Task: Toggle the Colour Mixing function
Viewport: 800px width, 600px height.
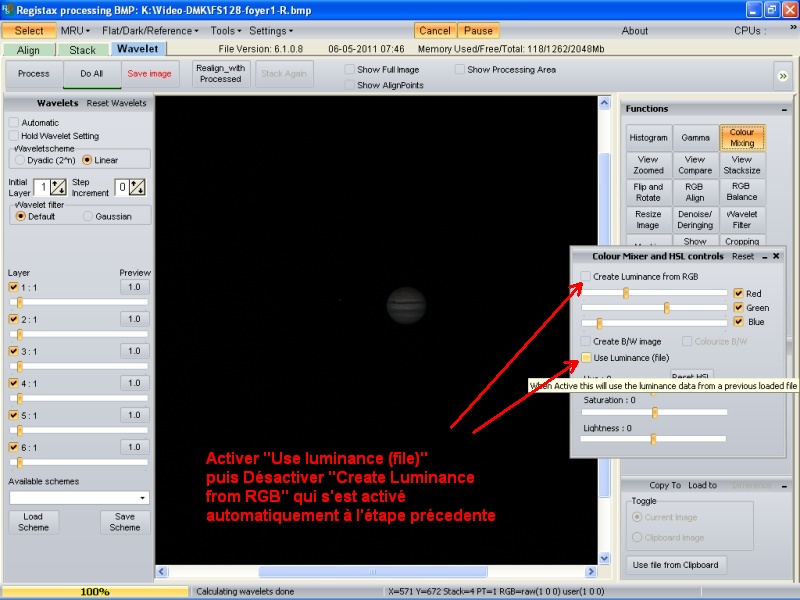Action: pyautogui.click(x=742, y=138)
